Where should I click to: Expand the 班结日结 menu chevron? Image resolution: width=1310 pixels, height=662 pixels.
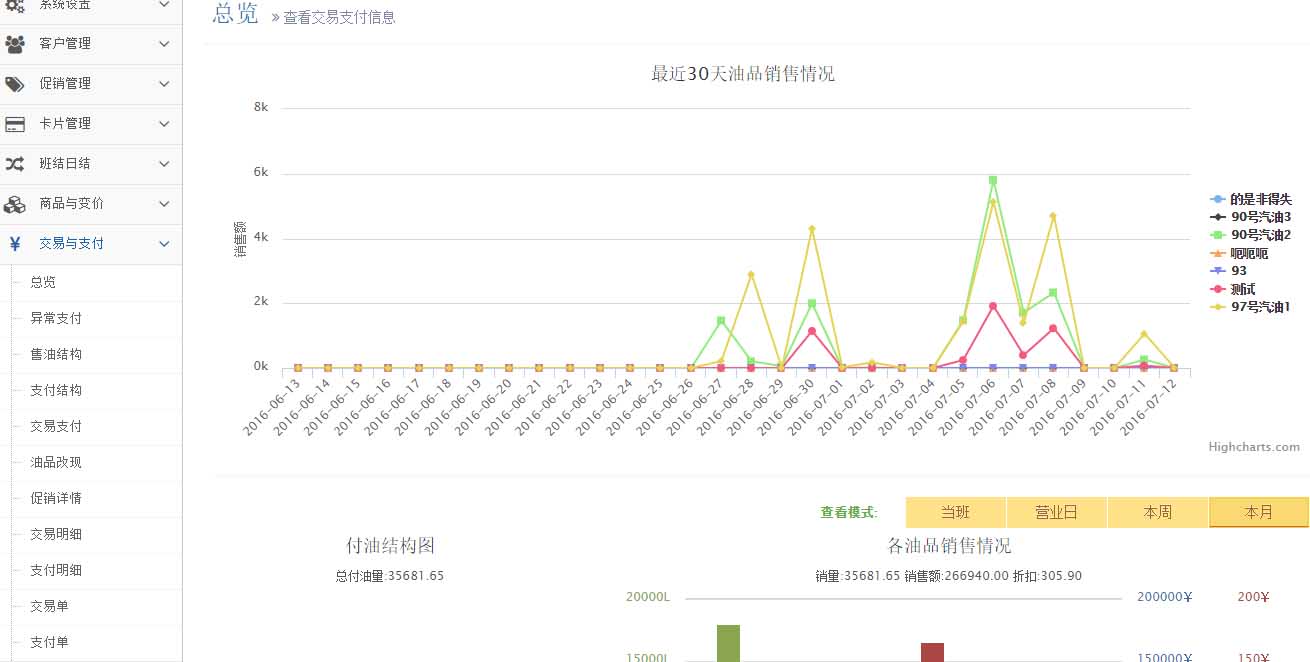pos(165,164)
